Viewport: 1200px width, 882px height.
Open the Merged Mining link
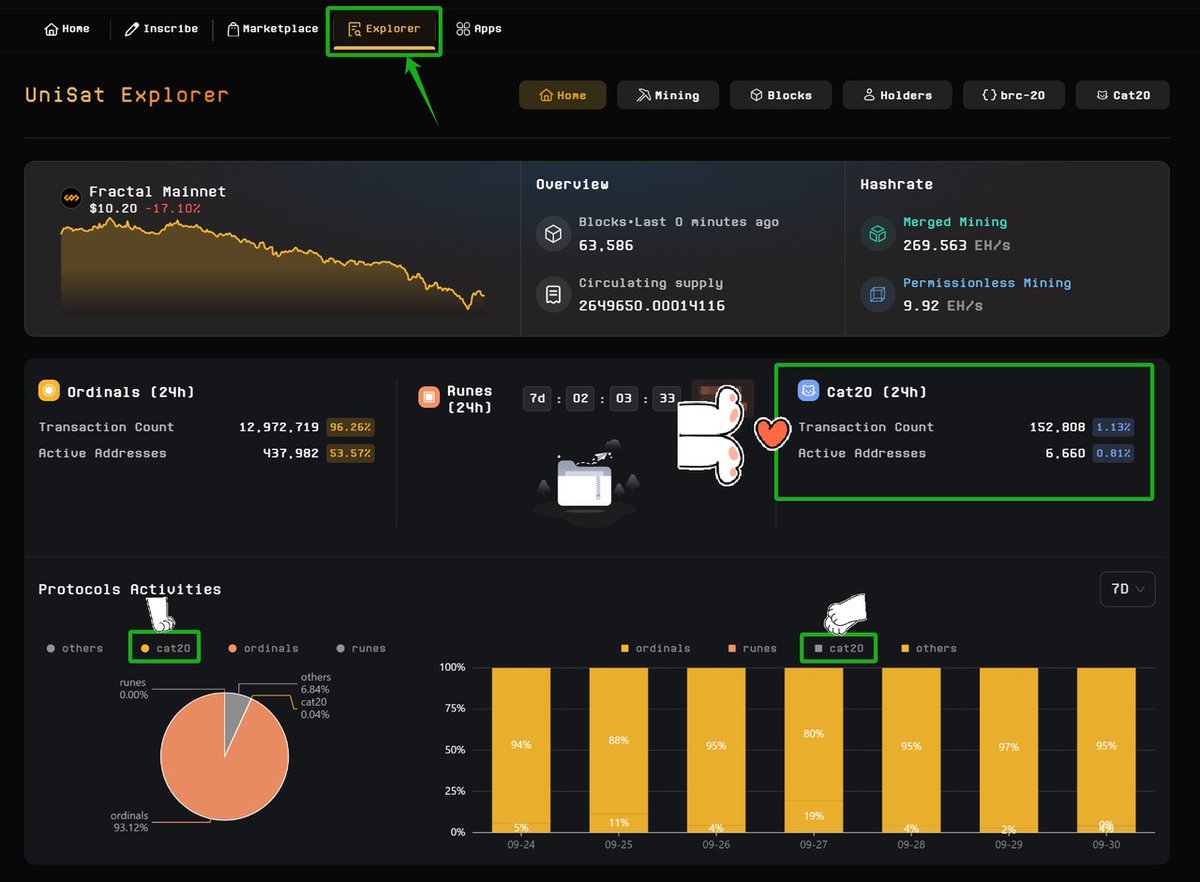(x=955, y=222)
